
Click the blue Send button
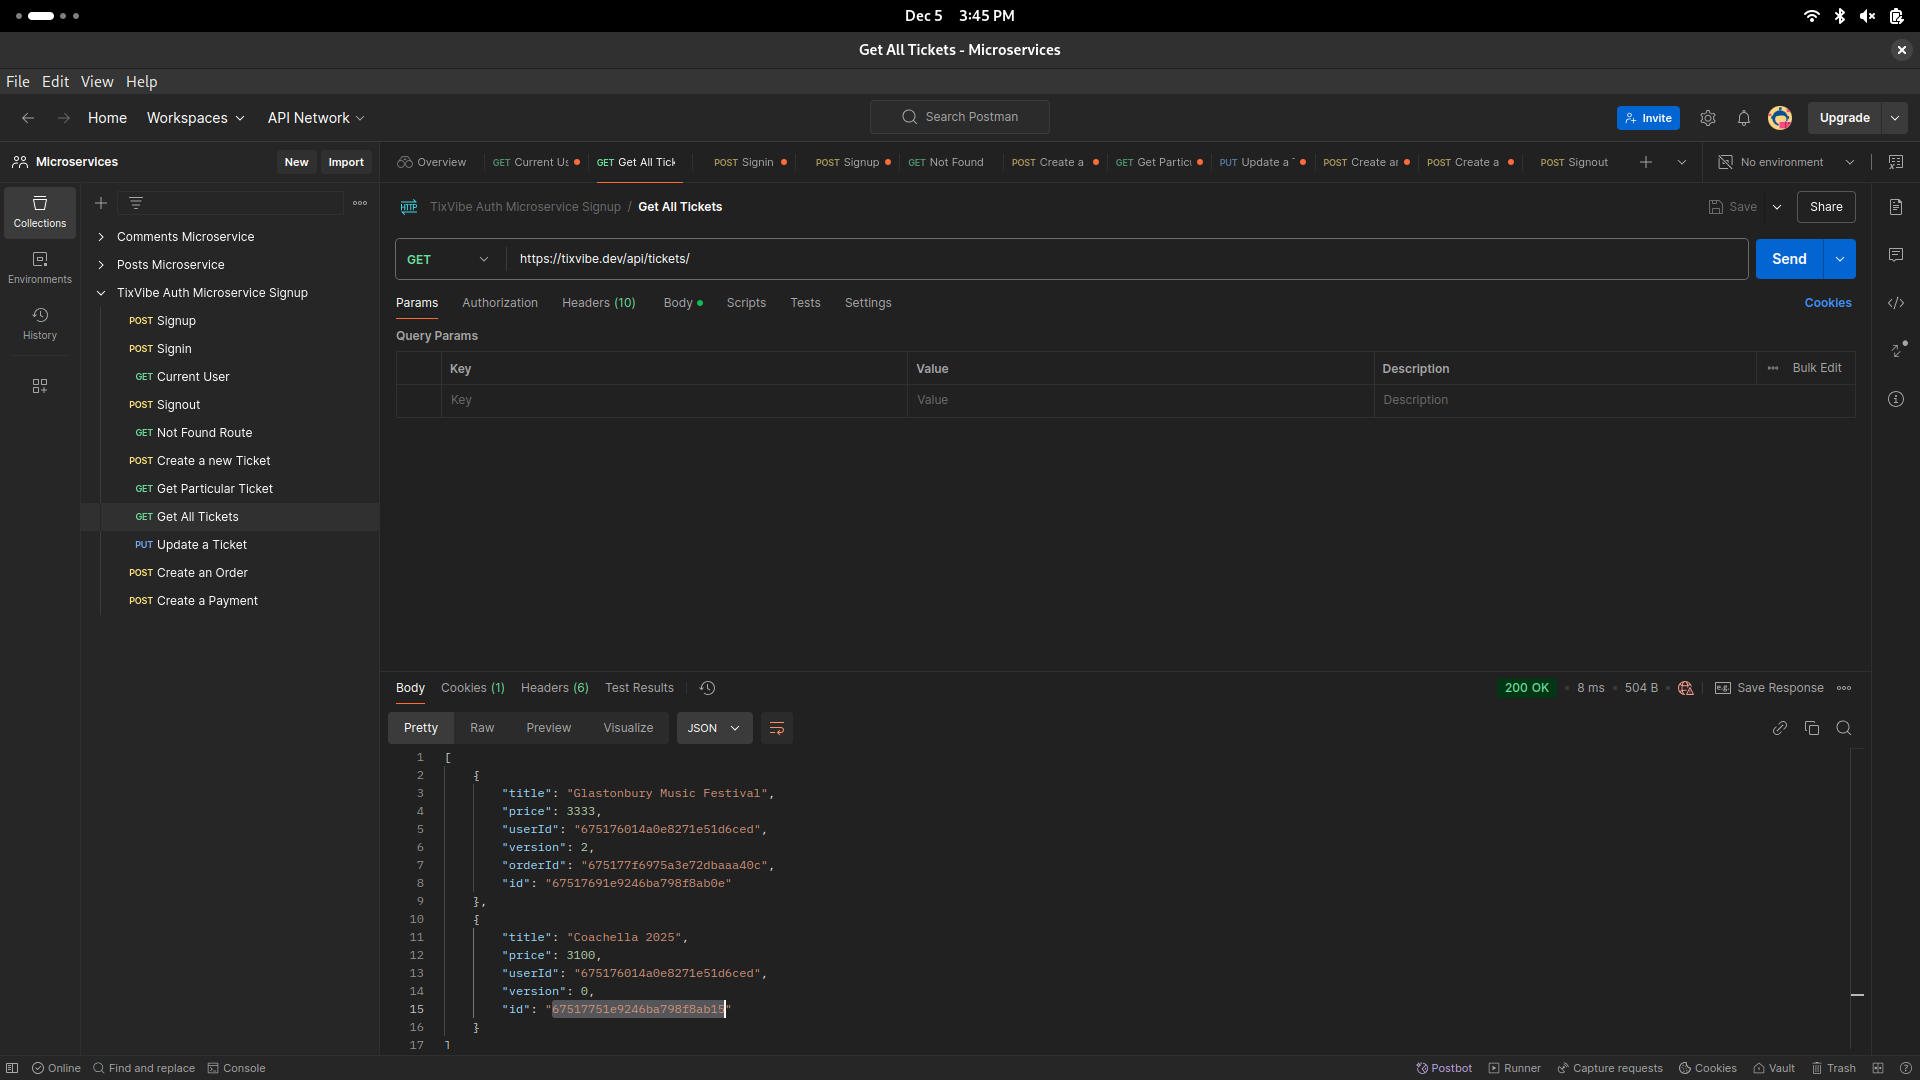click(1790, 259)
